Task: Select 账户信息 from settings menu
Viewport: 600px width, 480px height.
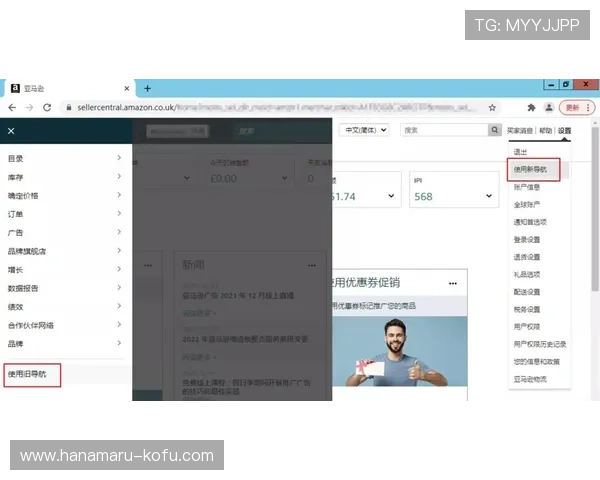Action: [x=527, y=186]
